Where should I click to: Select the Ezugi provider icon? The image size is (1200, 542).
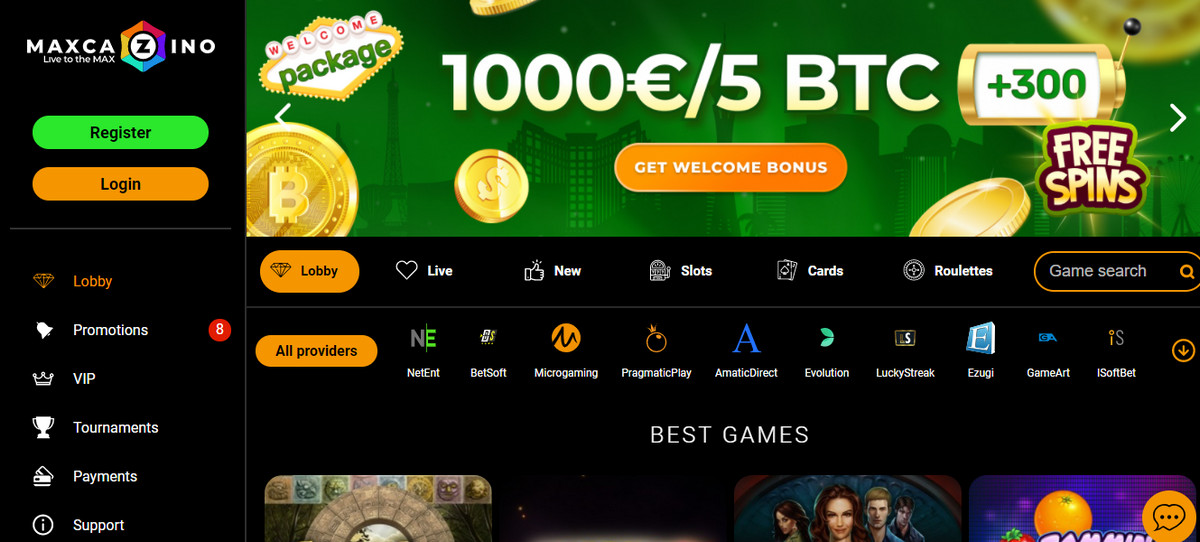coord(980,338)
